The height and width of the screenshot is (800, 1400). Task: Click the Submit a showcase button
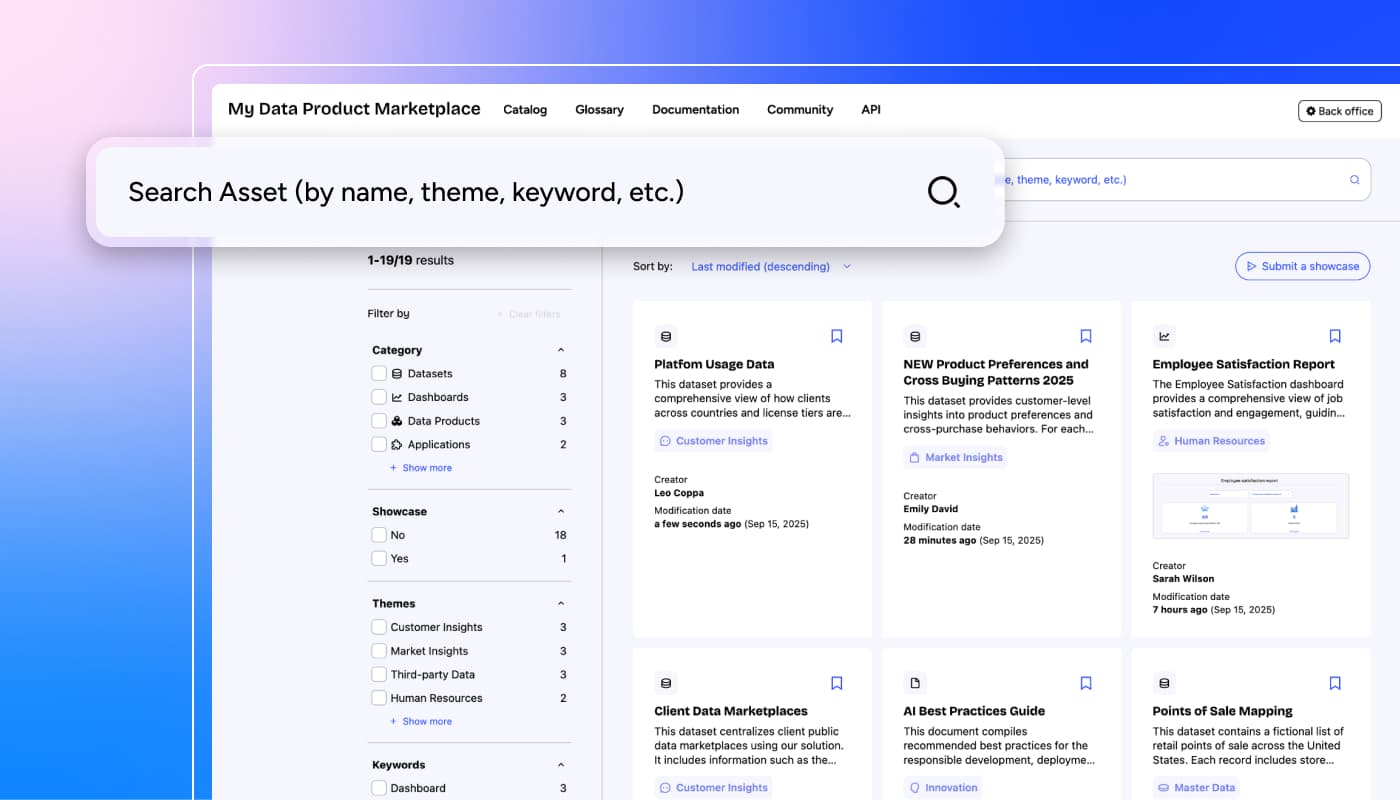click(x=1302, y=266)
